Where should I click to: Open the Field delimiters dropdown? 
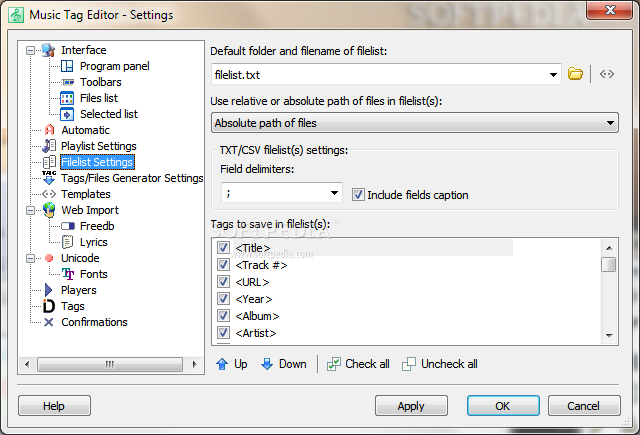[334, 193]
